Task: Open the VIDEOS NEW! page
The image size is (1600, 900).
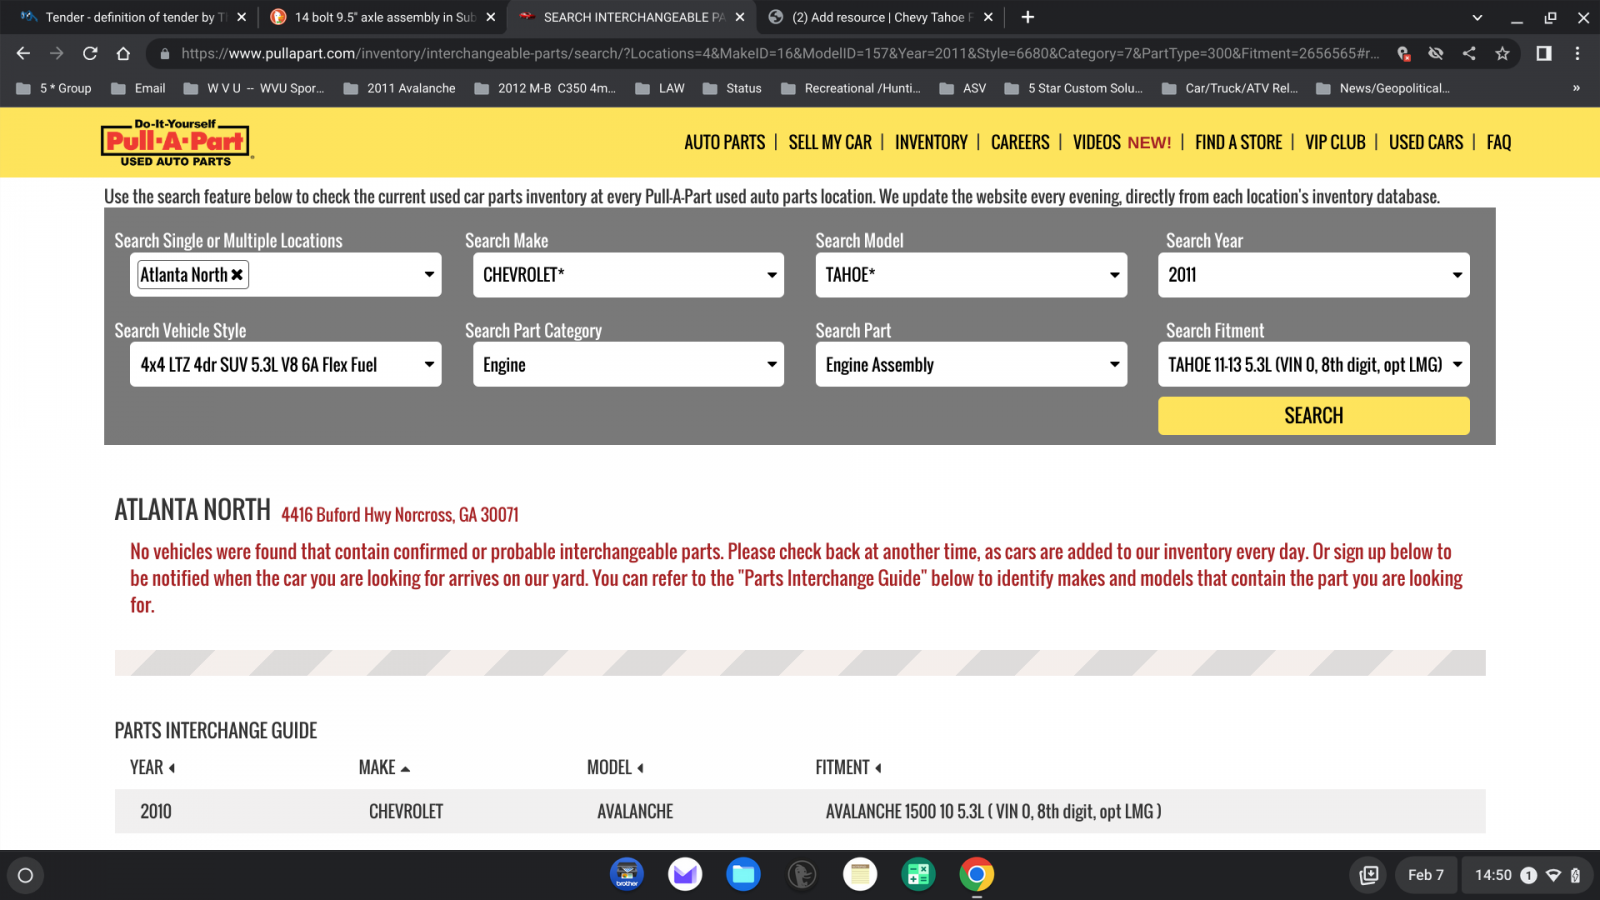Action: (x=1122, y=142)
